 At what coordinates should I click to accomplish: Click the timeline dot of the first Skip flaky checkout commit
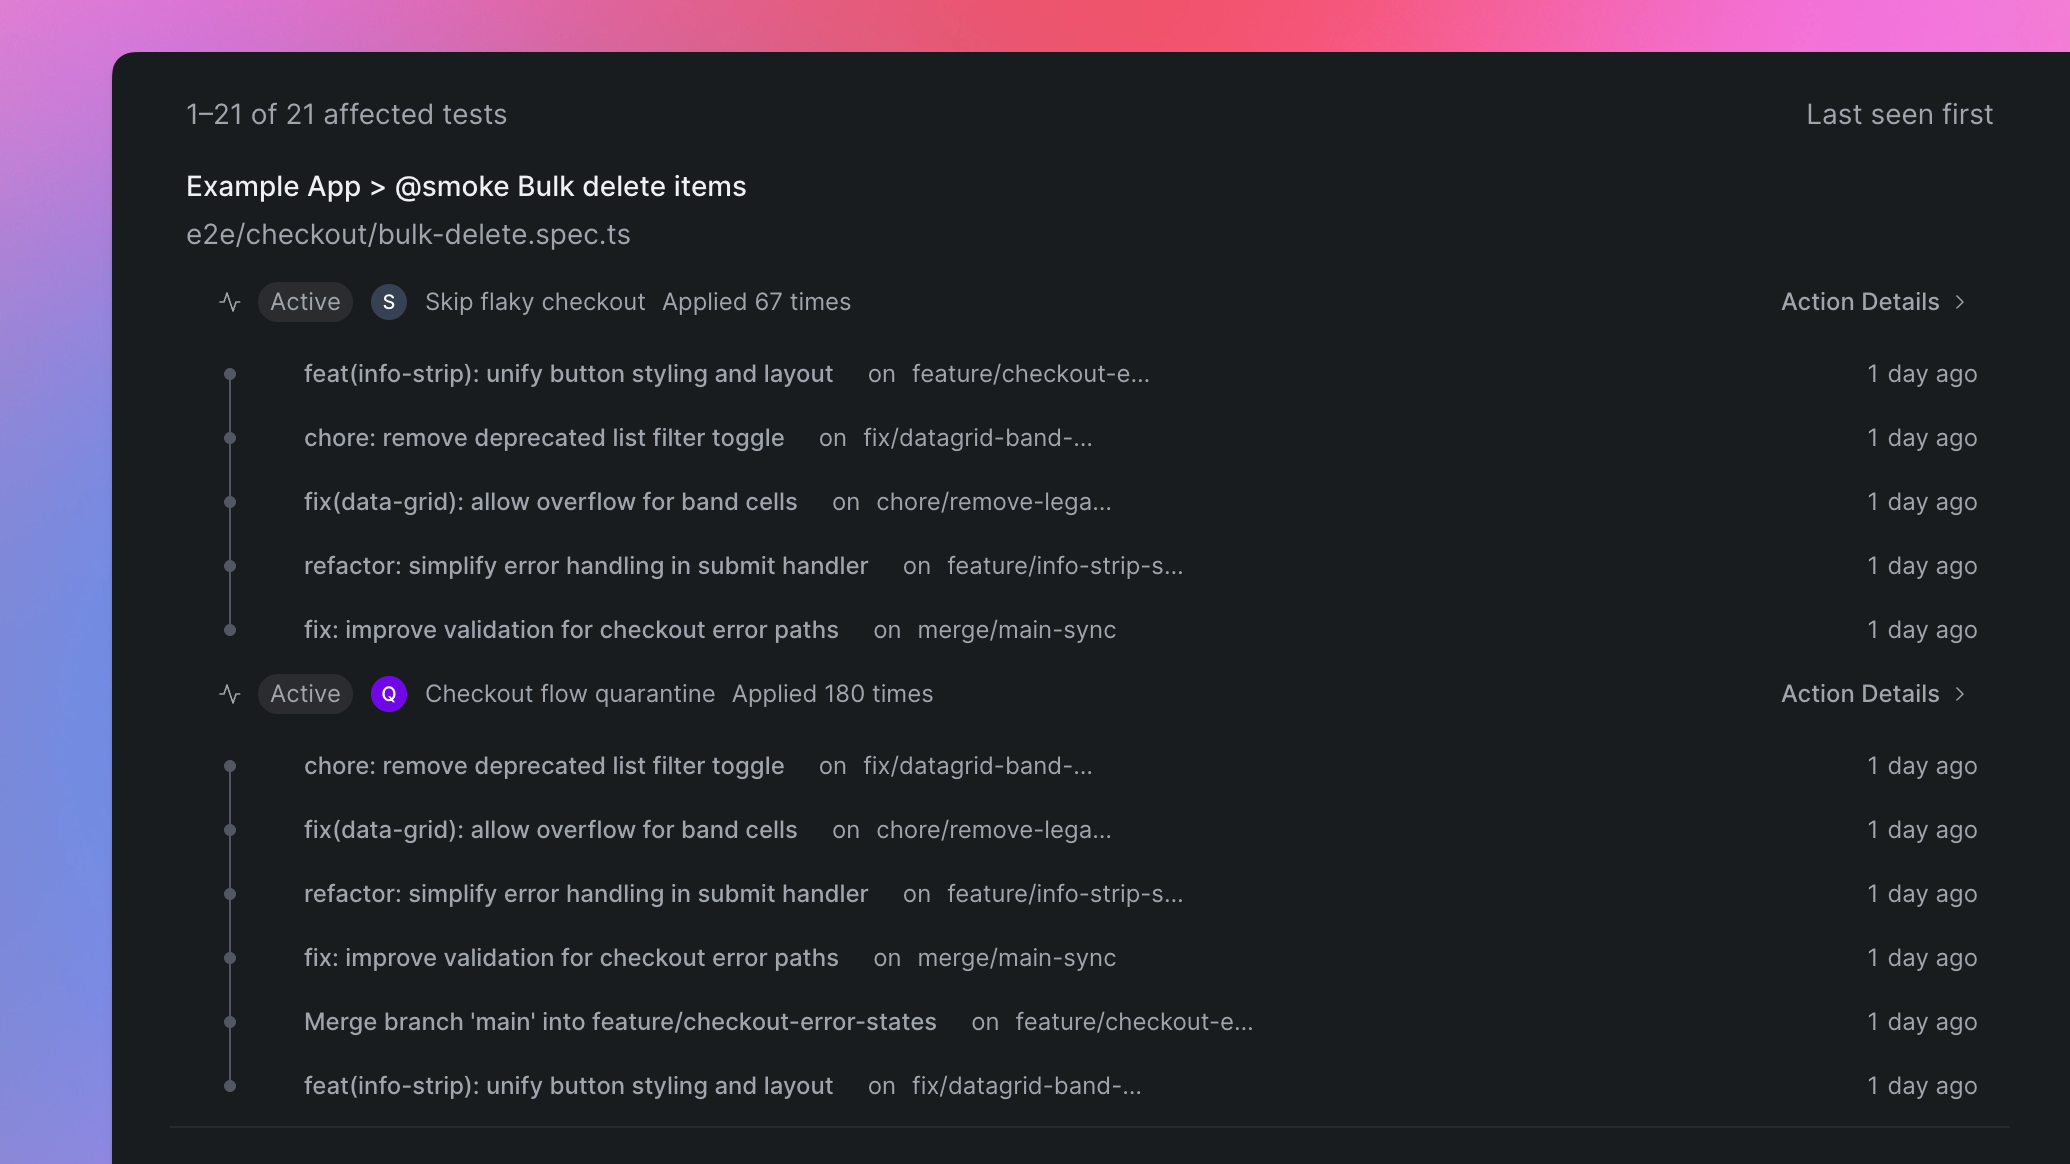pos(230,374)
